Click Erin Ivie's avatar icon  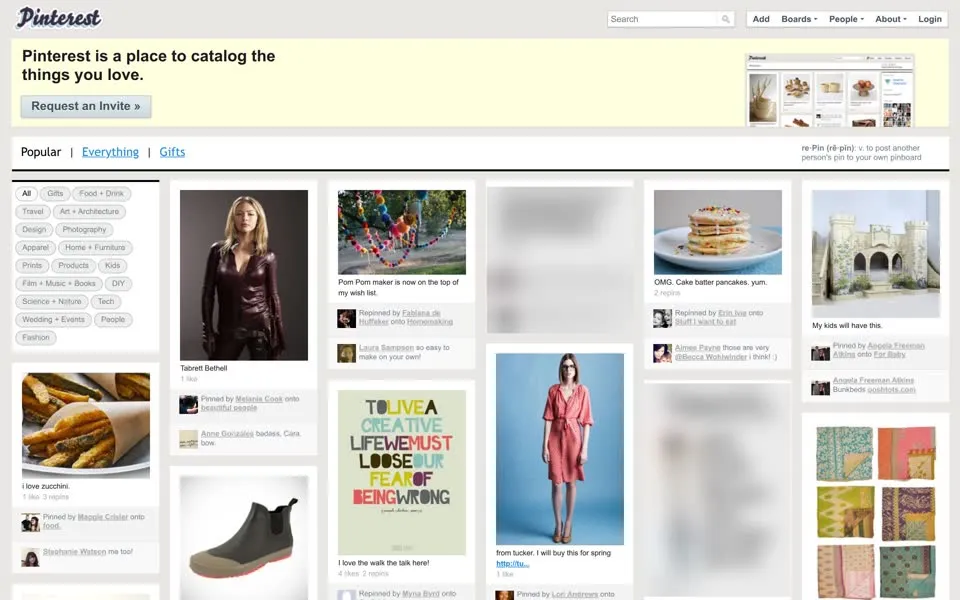[662, 318]
